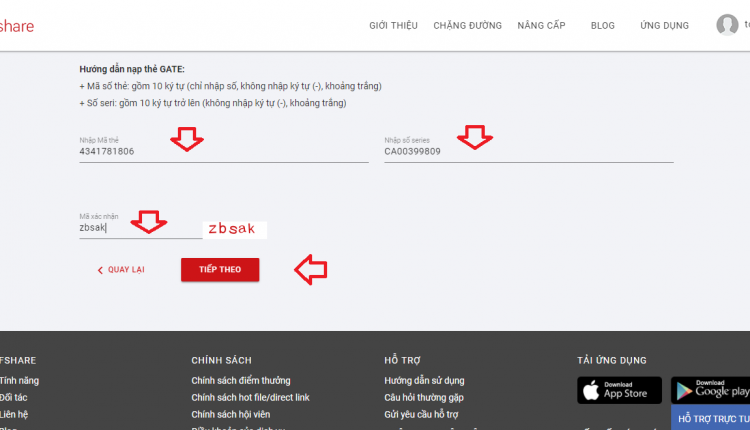
Task: Click the TẢI ỨNG DỤNG footer heading
Action: 612,361
